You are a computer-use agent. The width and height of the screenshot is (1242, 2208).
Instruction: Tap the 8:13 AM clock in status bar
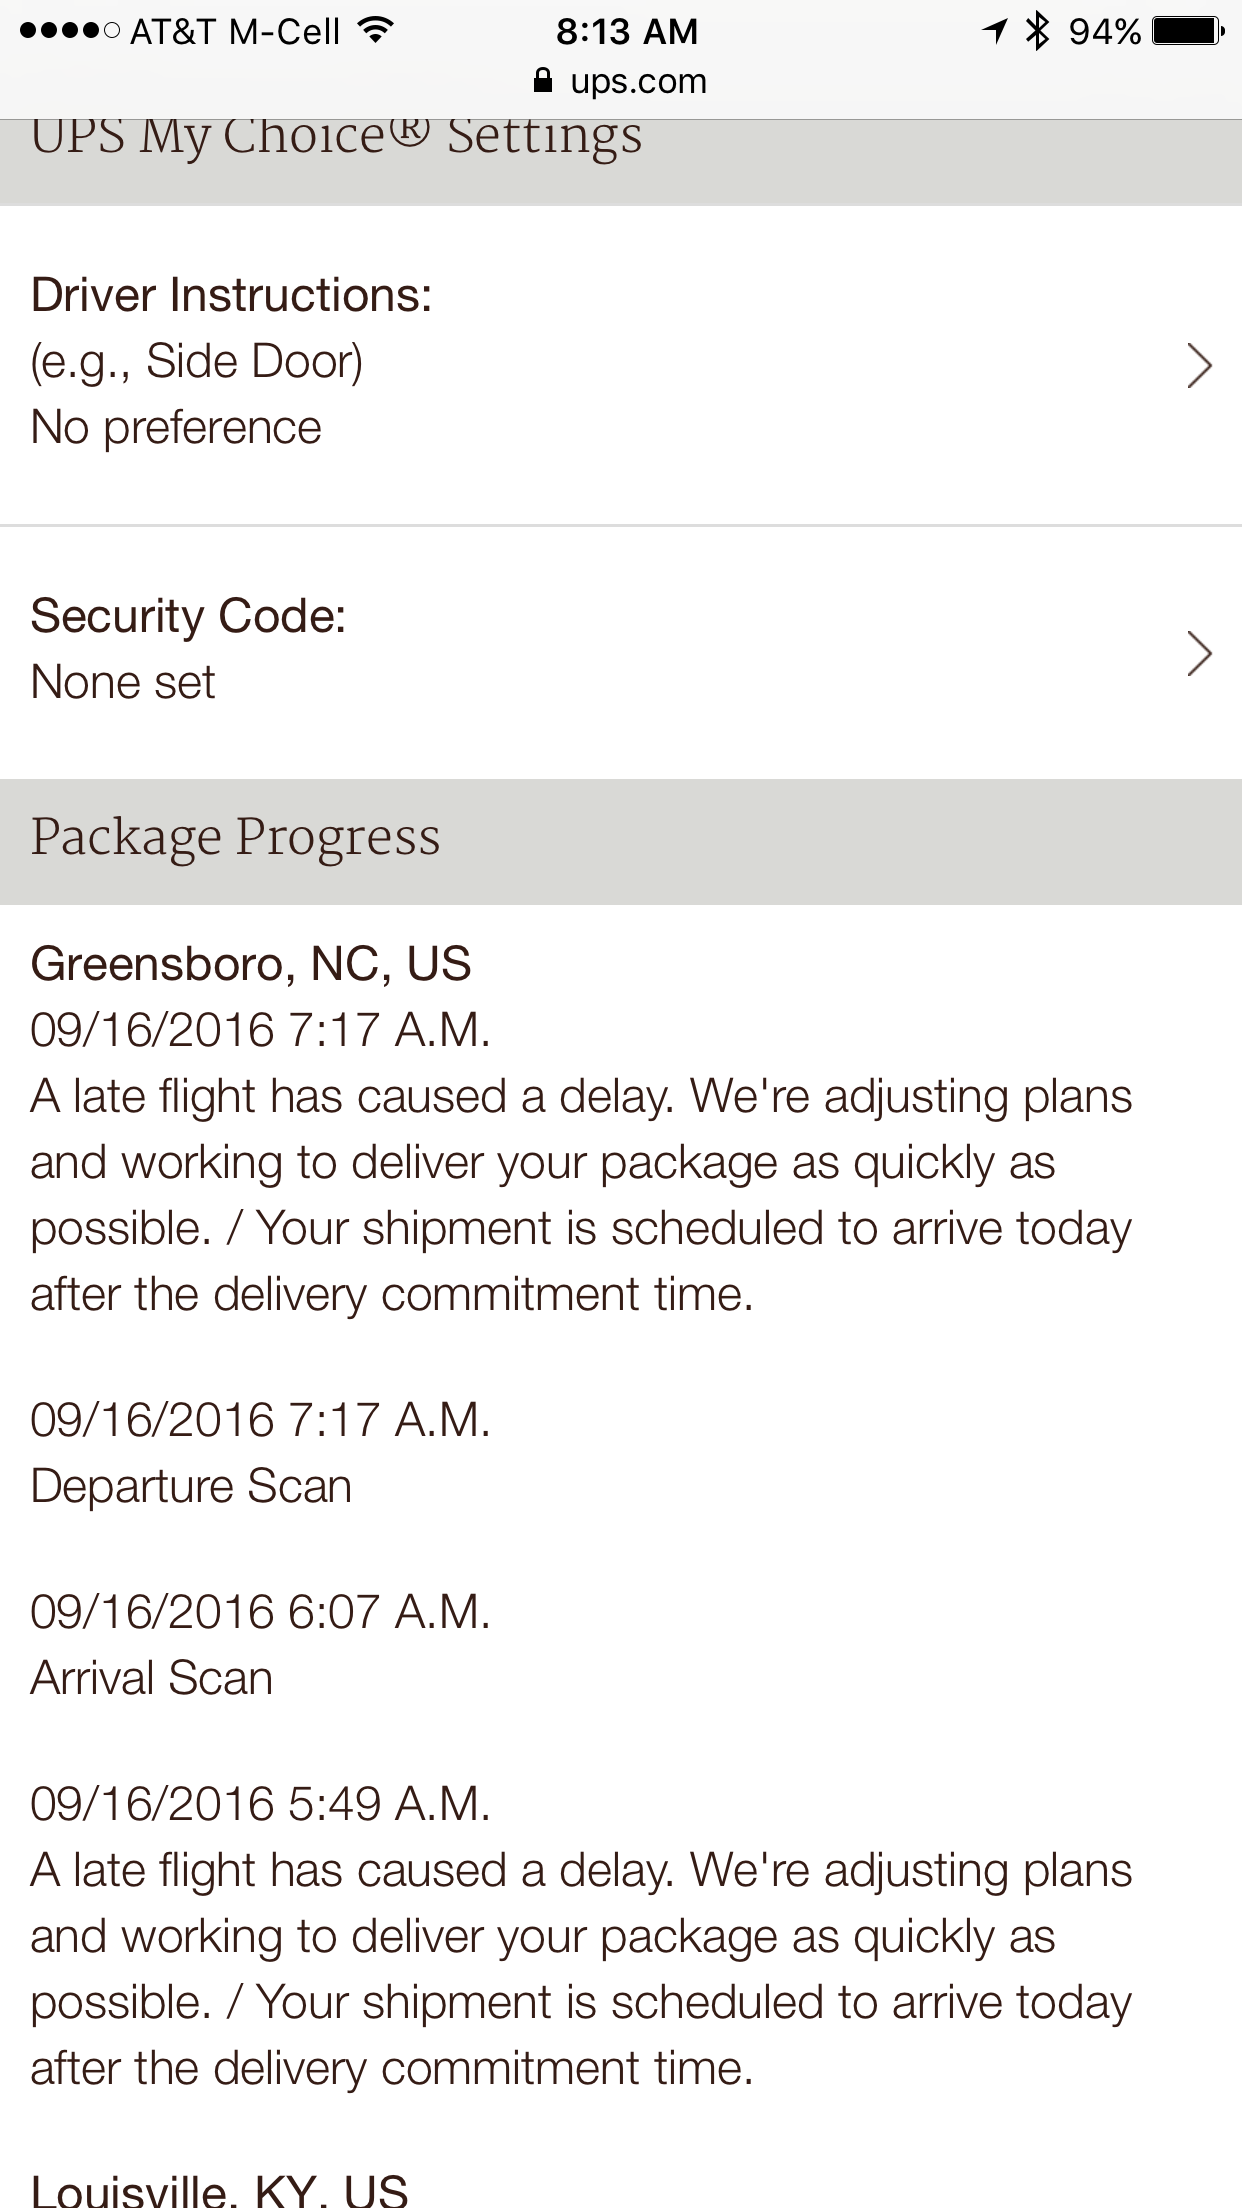627,31
